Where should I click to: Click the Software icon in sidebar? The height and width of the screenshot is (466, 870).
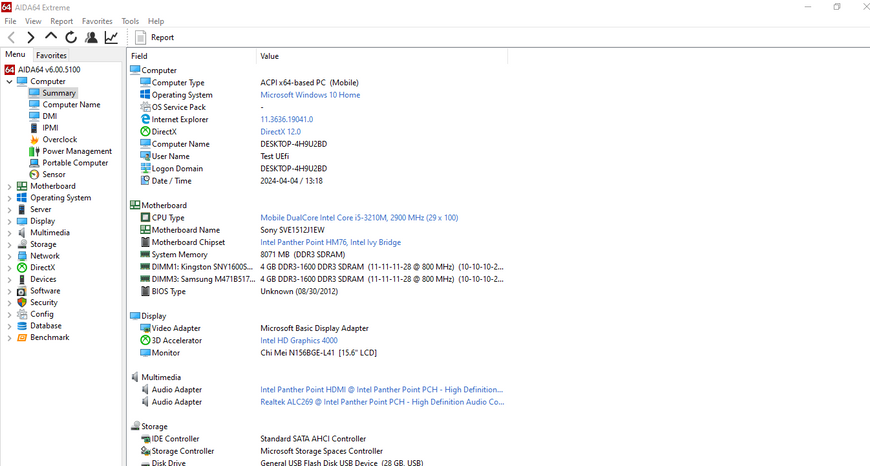(22, 291)
